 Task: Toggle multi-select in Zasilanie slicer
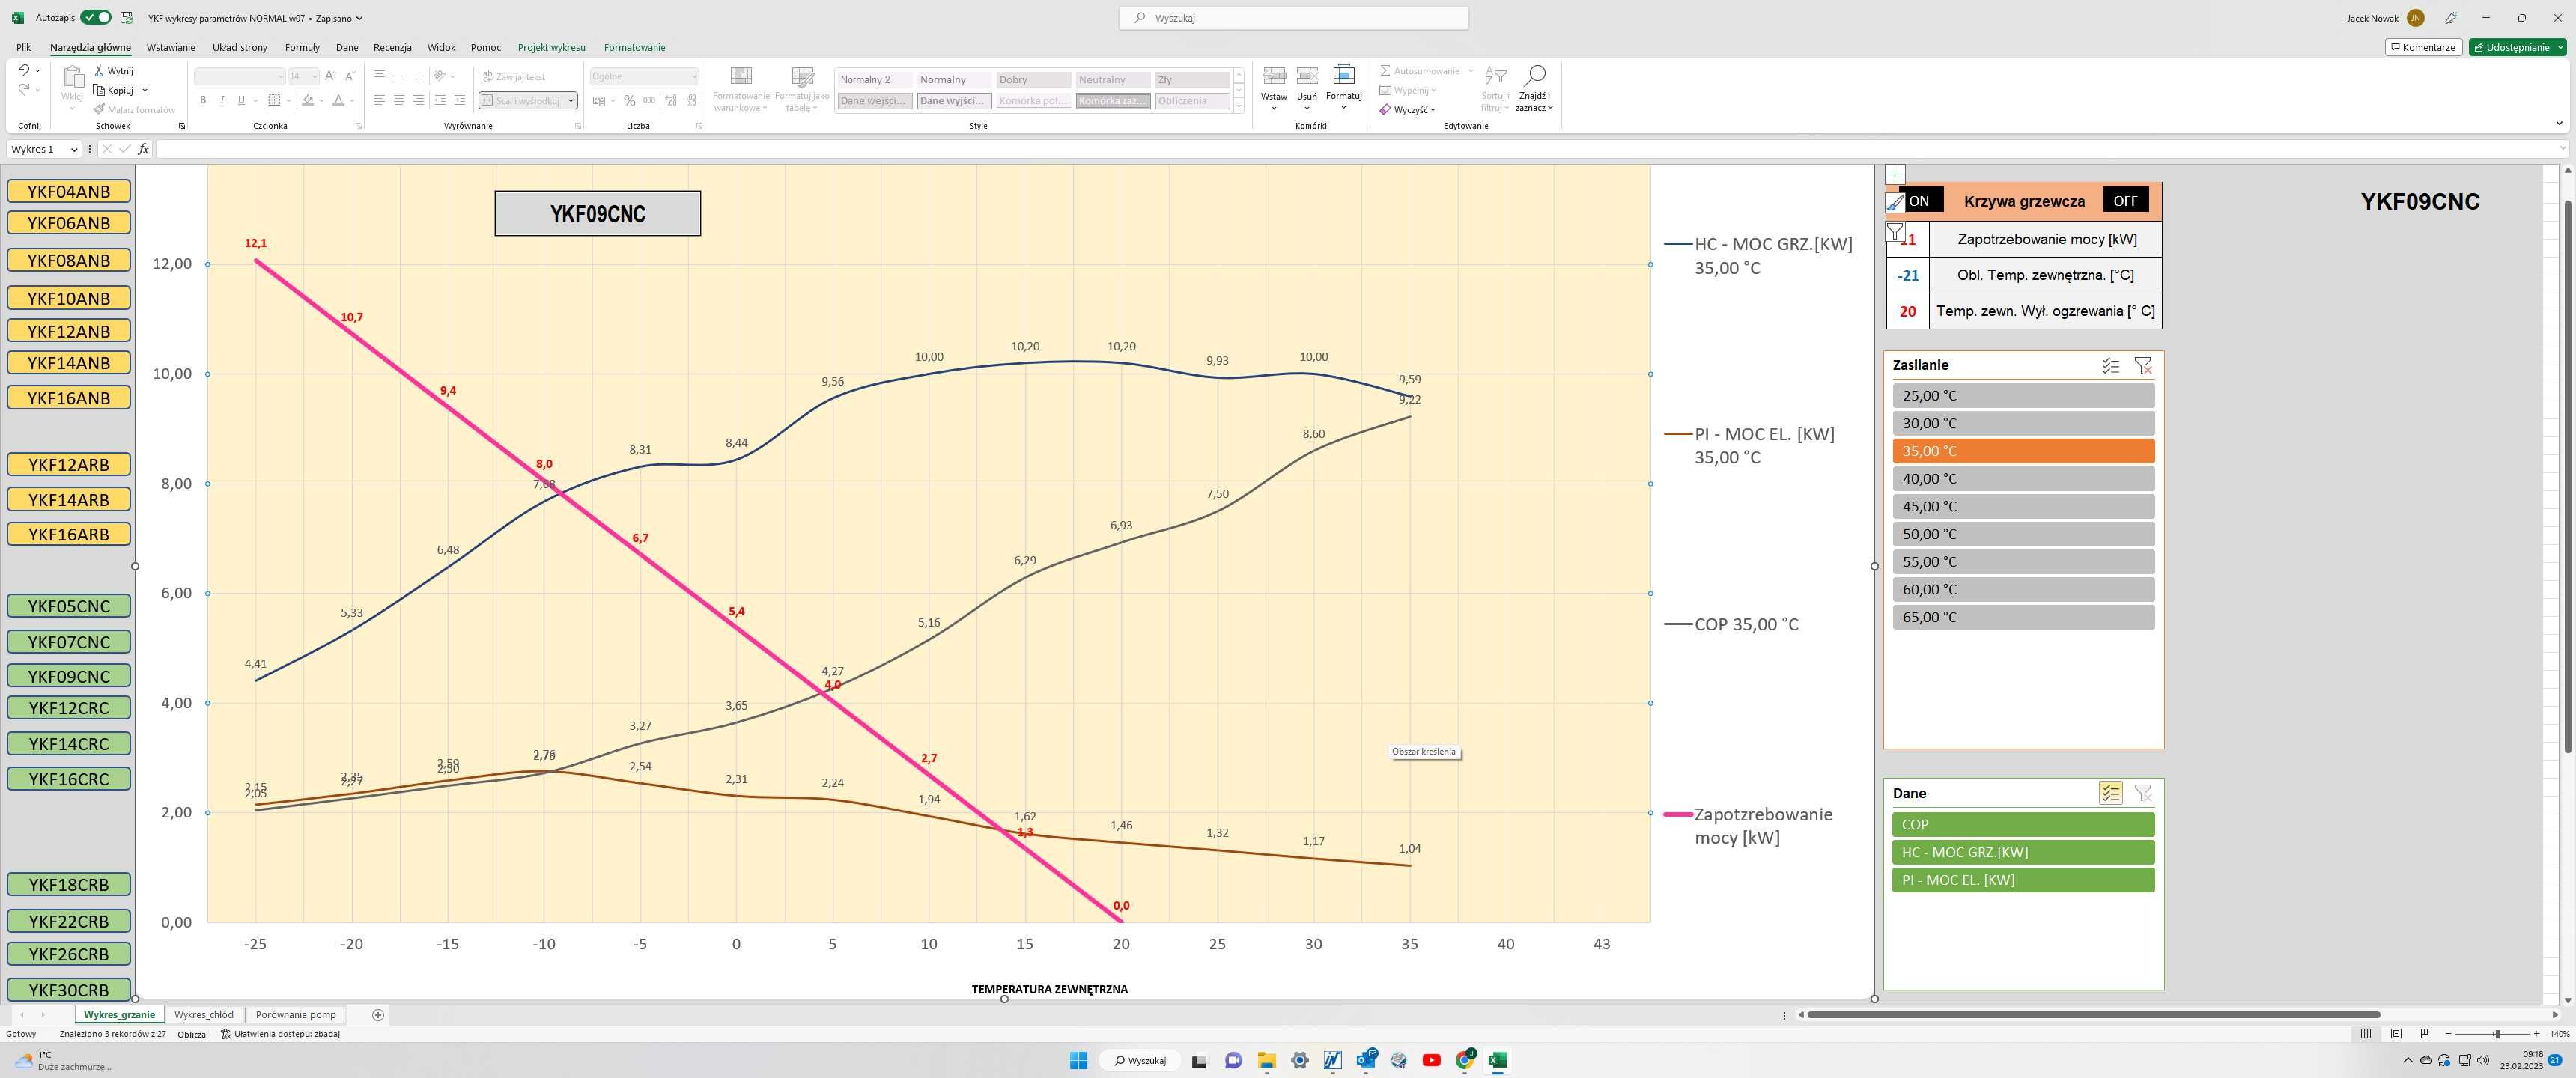point(2110,366)
